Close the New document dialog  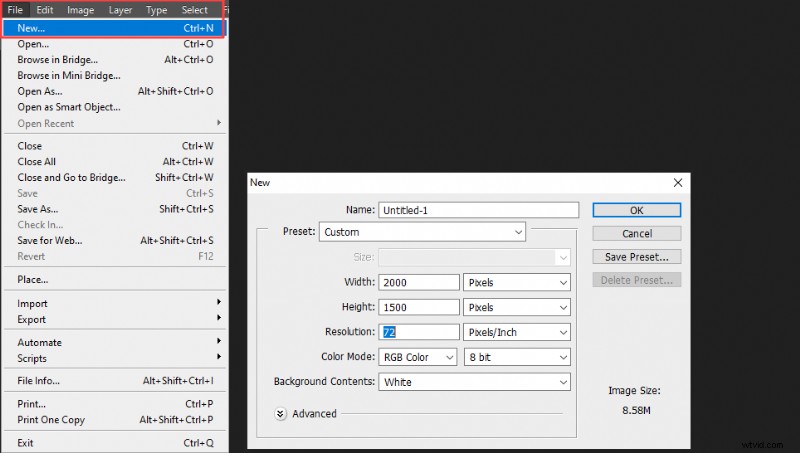click(678, 182)
